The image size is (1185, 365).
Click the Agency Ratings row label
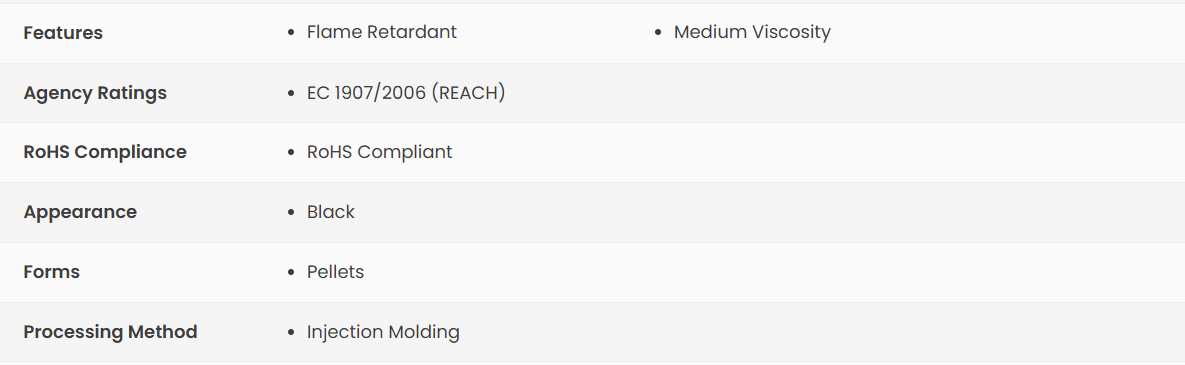click(x=95, y=93)
